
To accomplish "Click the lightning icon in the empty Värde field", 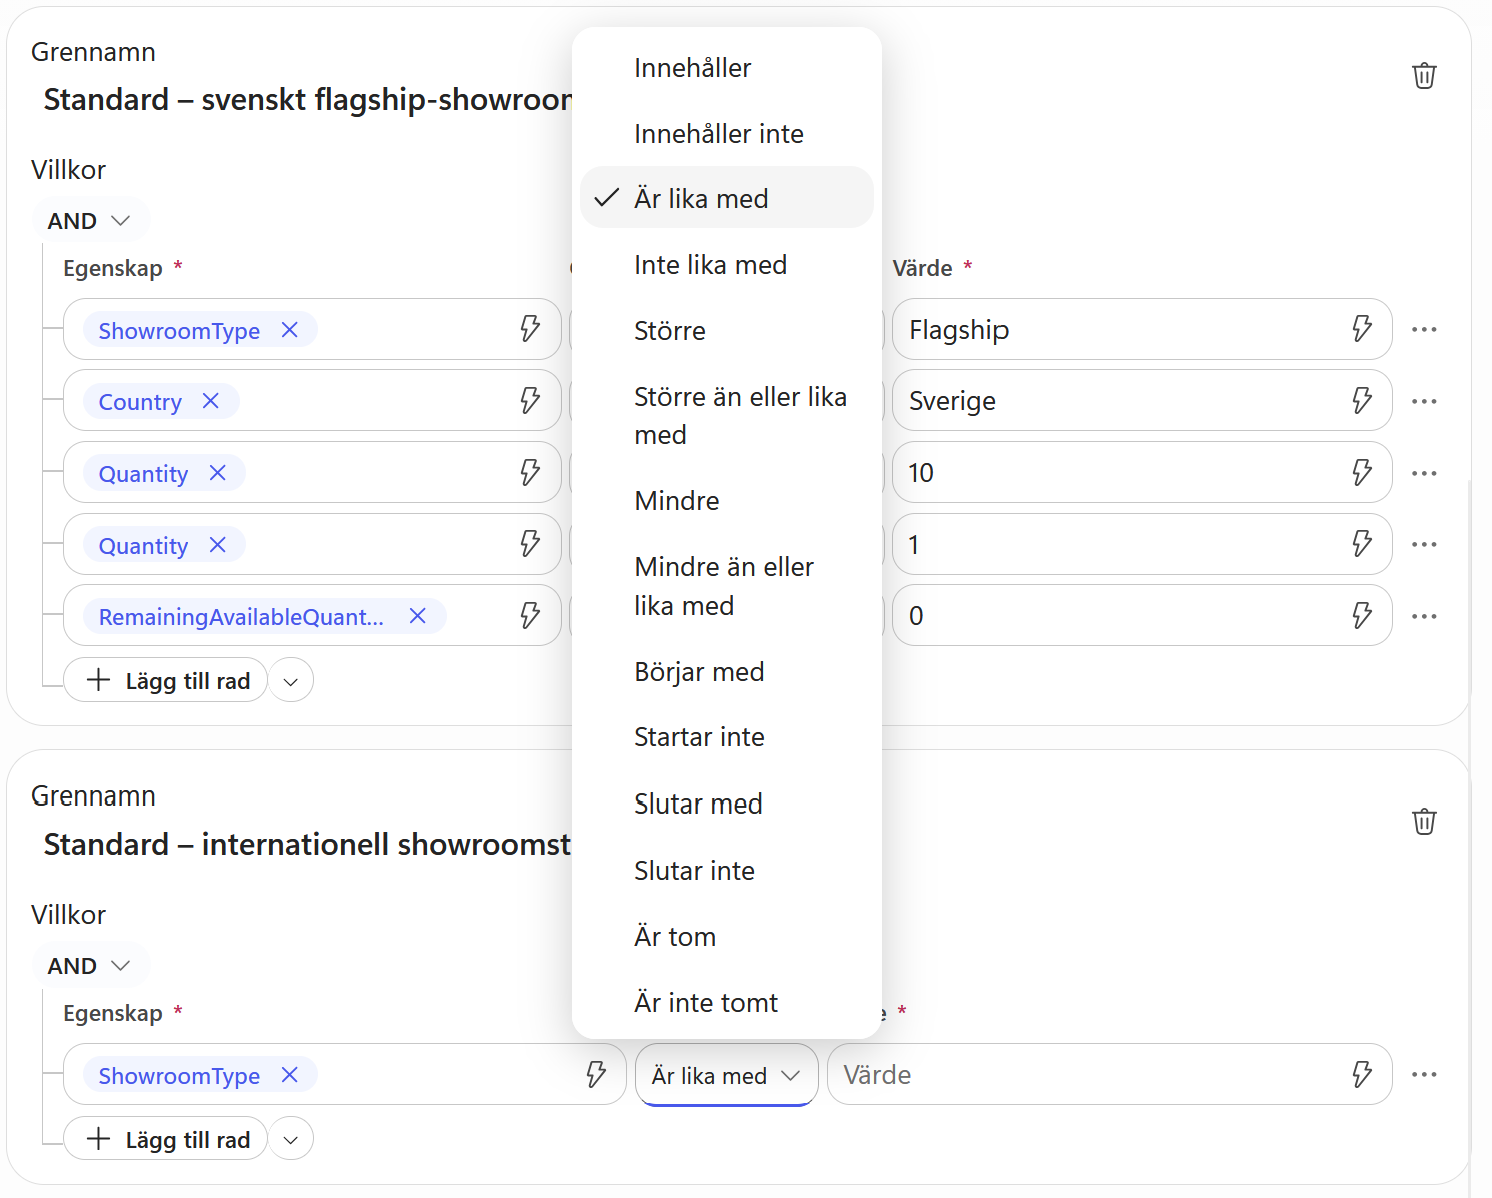I will tap(1362, 1075).
